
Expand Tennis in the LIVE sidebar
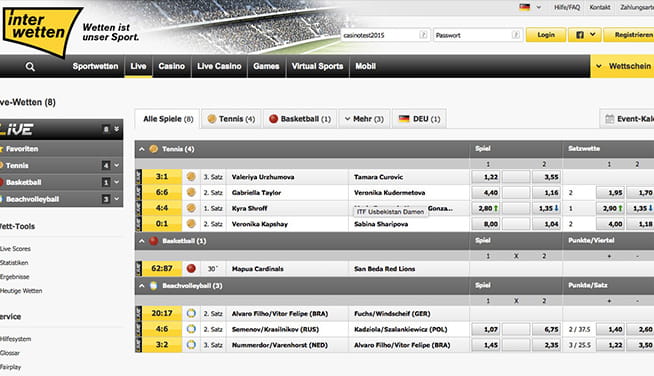[117, 166]
